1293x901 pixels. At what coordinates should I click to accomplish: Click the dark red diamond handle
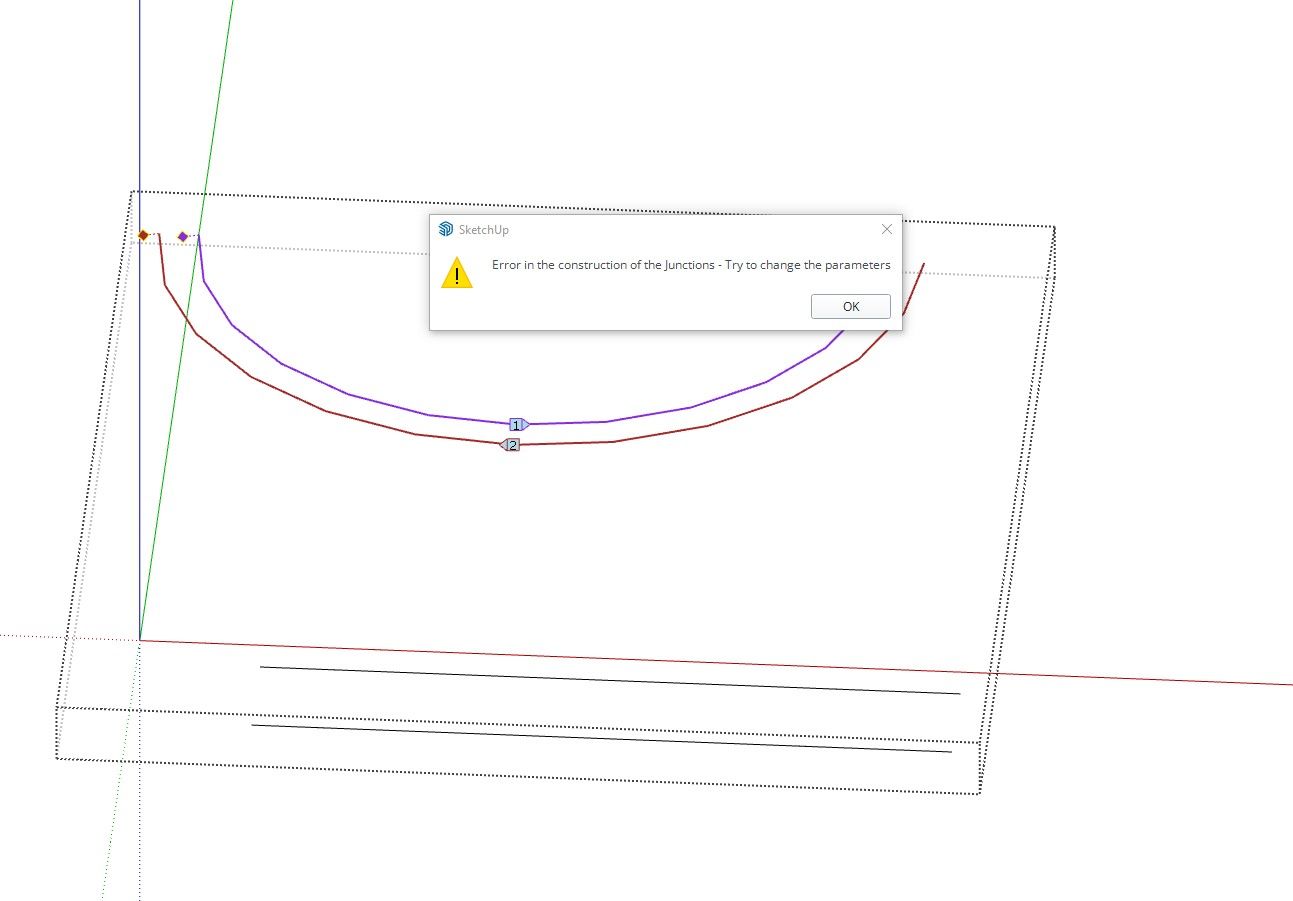(143, 235)
